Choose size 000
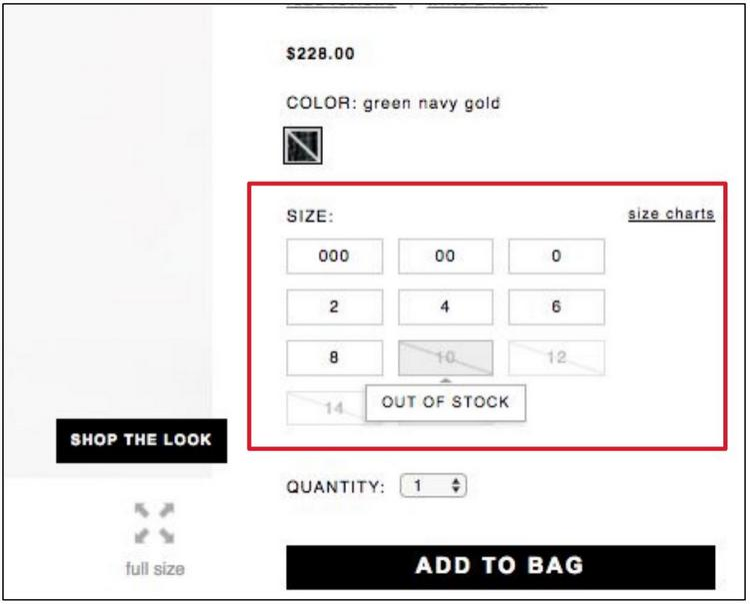This screenshot has width=750, height=604. coord(334,256)
